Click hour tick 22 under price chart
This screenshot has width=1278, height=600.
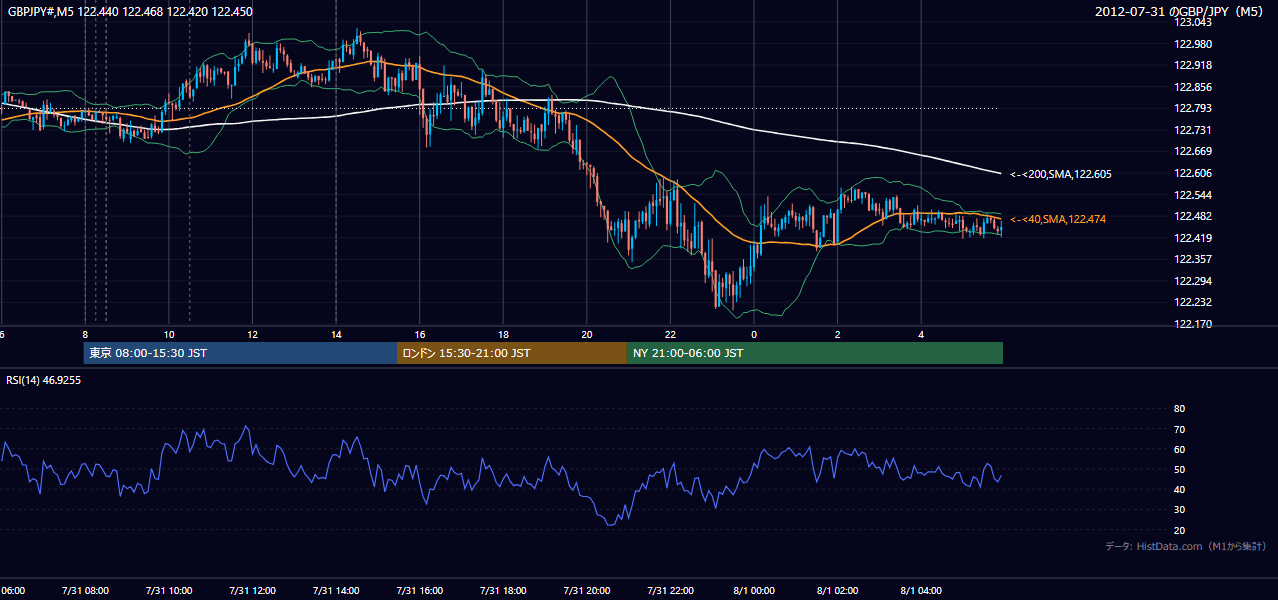[x=671, y=335]
